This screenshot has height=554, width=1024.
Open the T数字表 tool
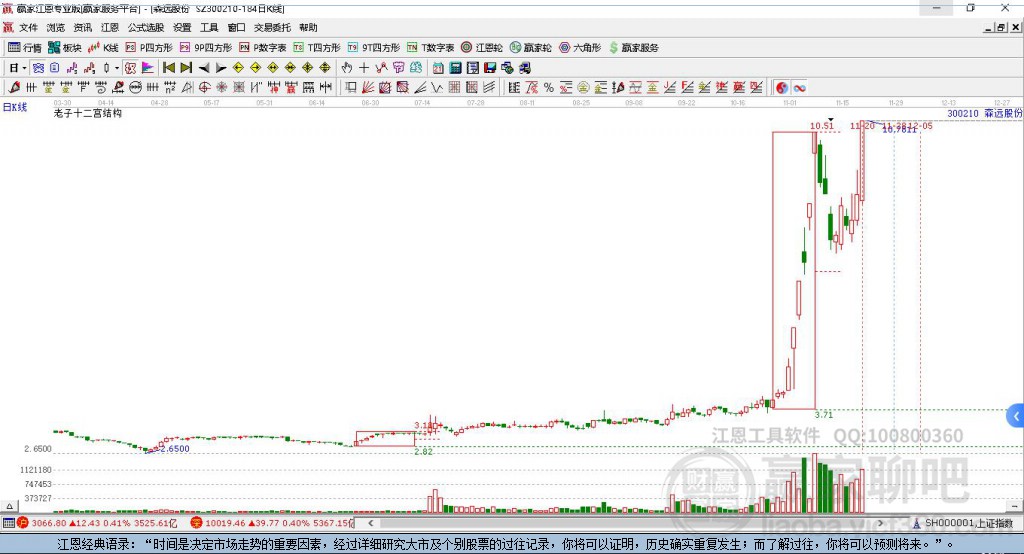(x=430, y=48)
